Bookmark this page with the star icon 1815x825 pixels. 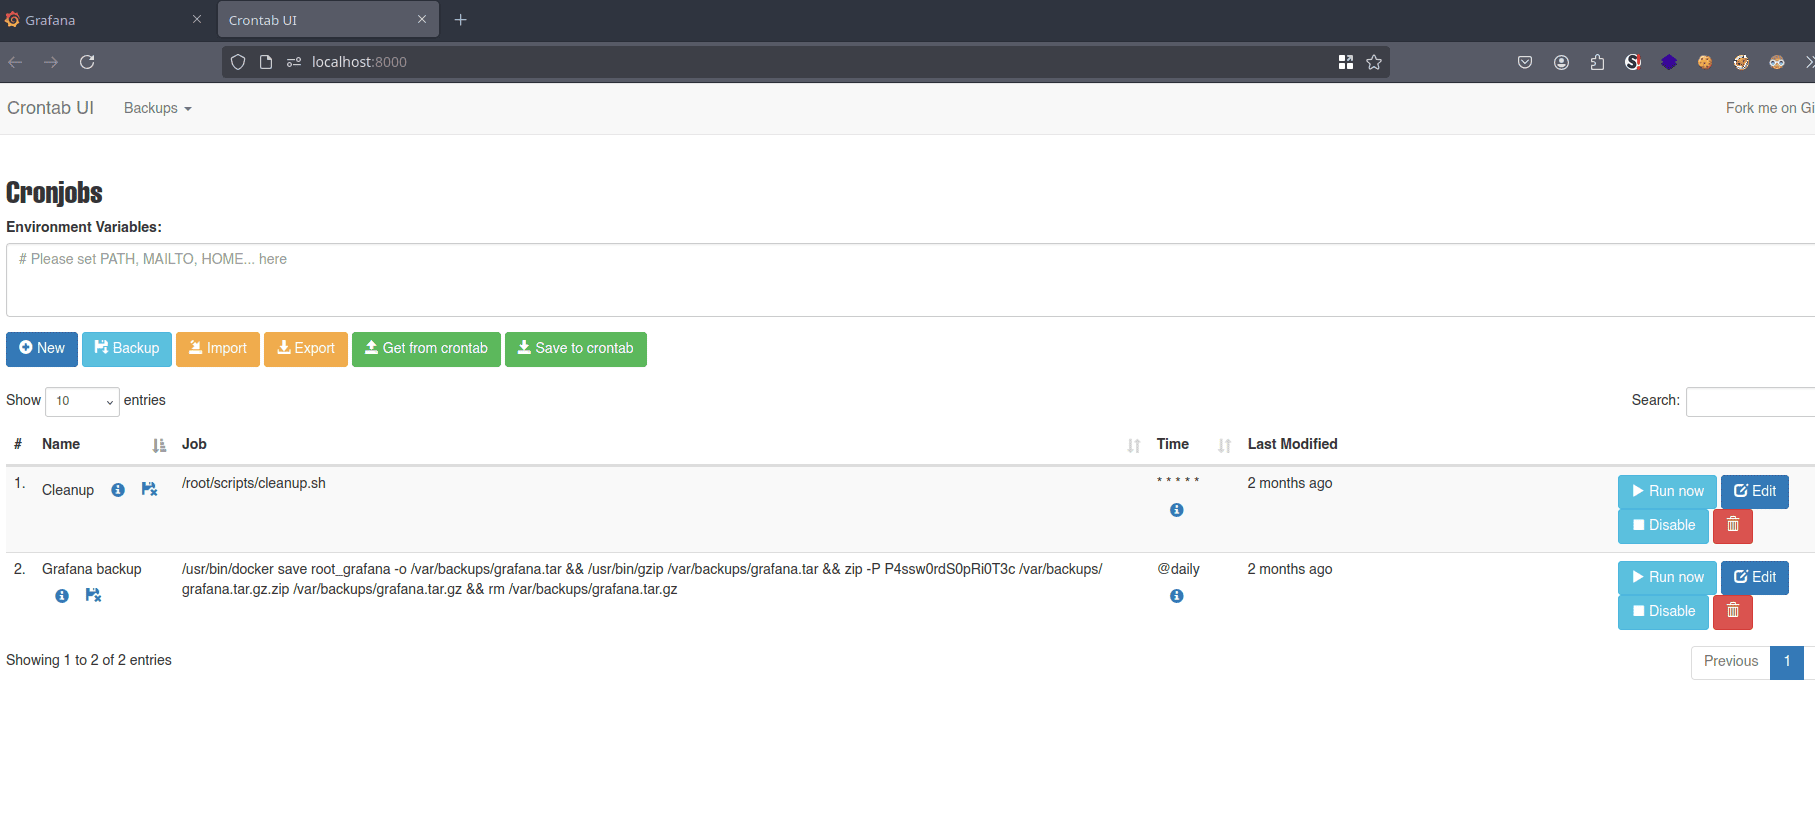click(1374, 62)
